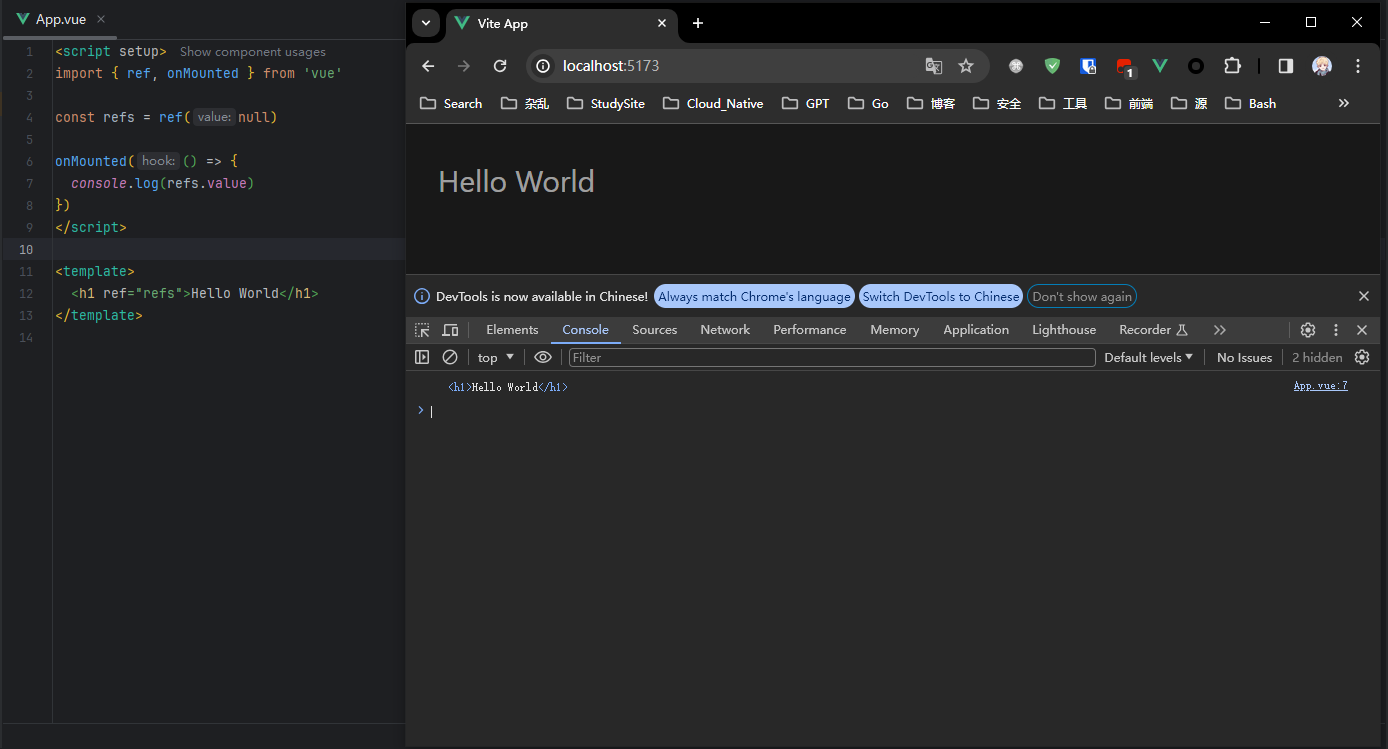Click Don't show again

click(x=1082, y=296)
